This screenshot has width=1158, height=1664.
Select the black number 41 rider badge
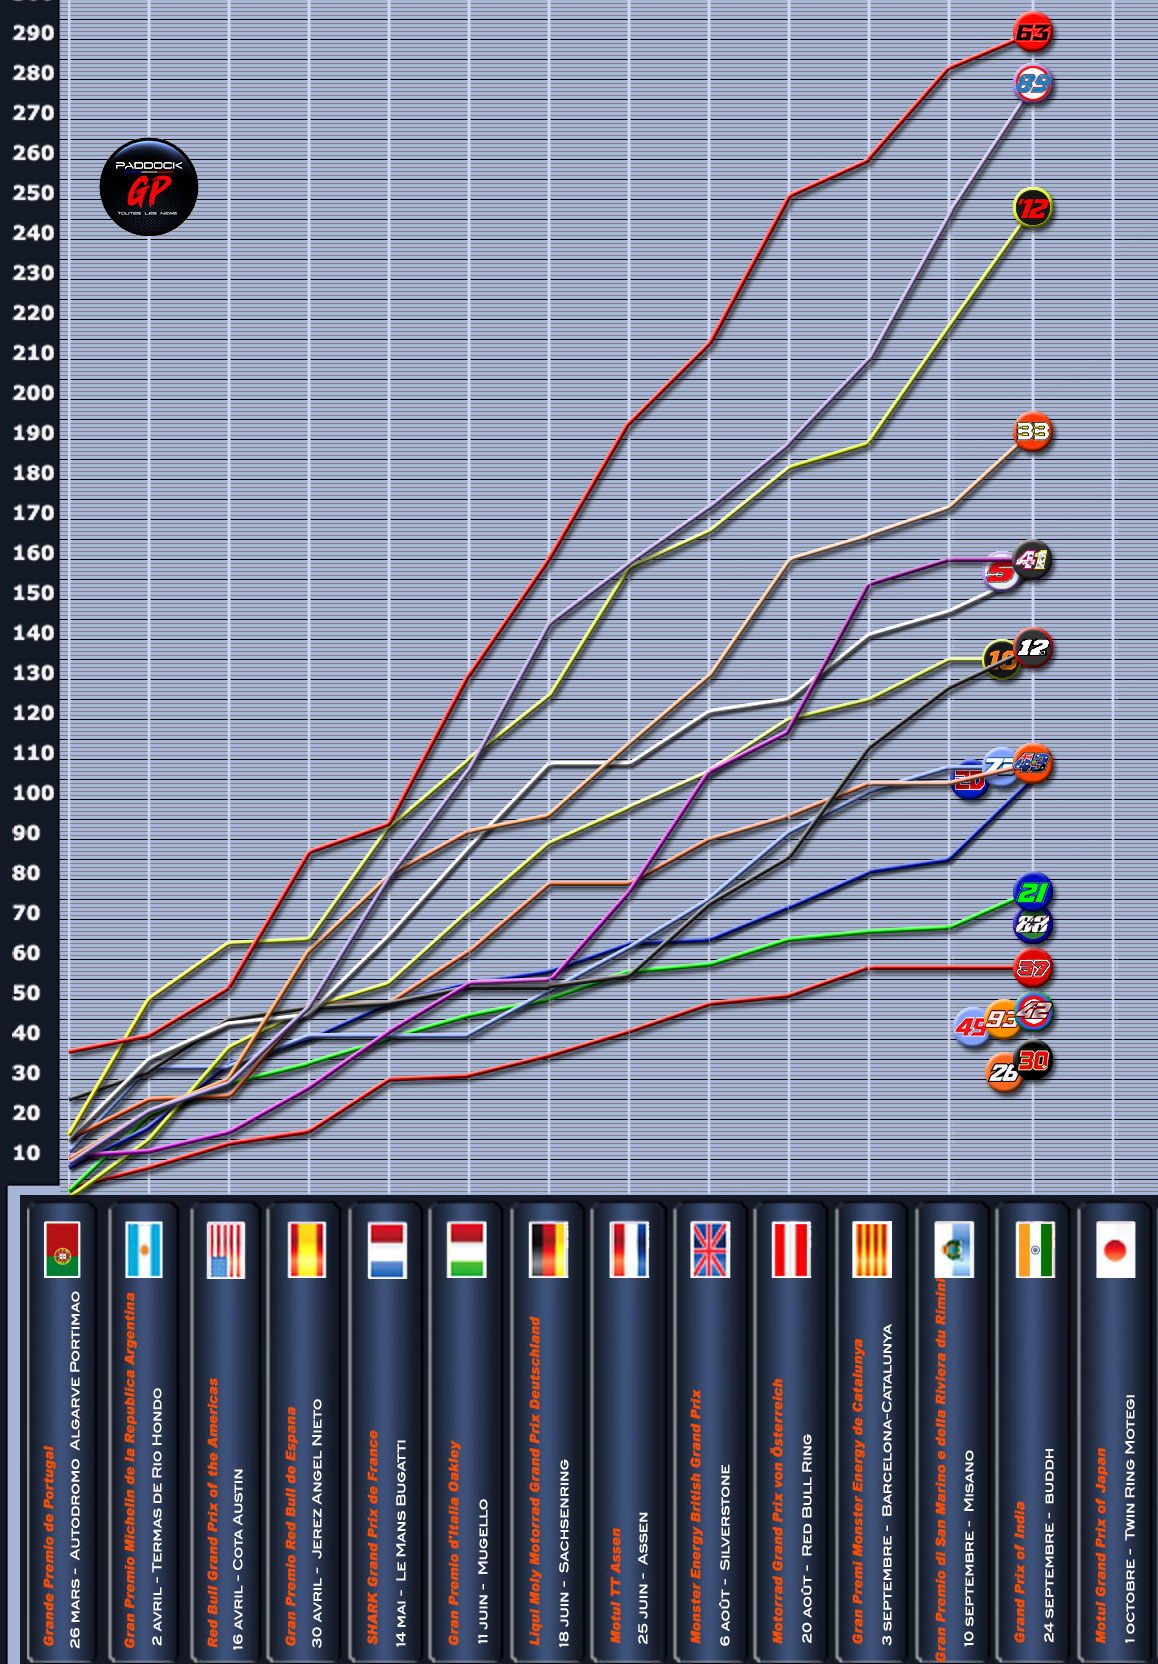coord(1033,561)
